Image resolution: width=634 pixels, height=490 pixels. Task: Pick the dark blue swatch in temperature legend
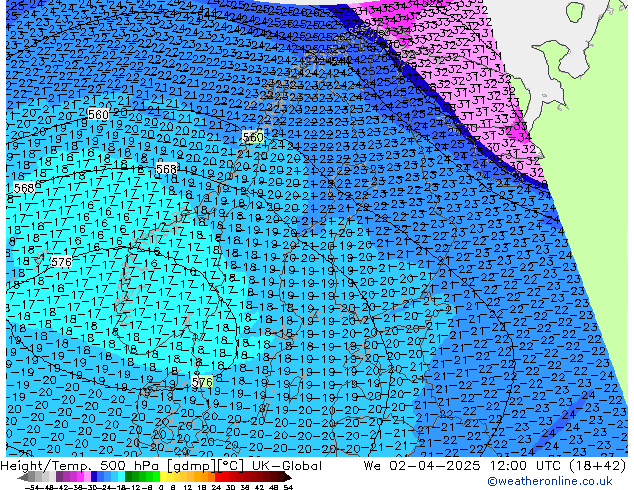click(x=94, y=477)
